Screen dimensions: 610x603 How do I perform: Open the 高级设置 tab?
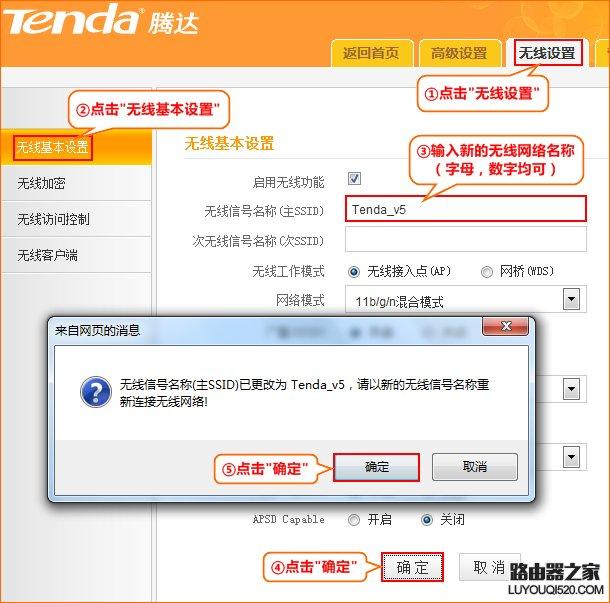(459, 53)
